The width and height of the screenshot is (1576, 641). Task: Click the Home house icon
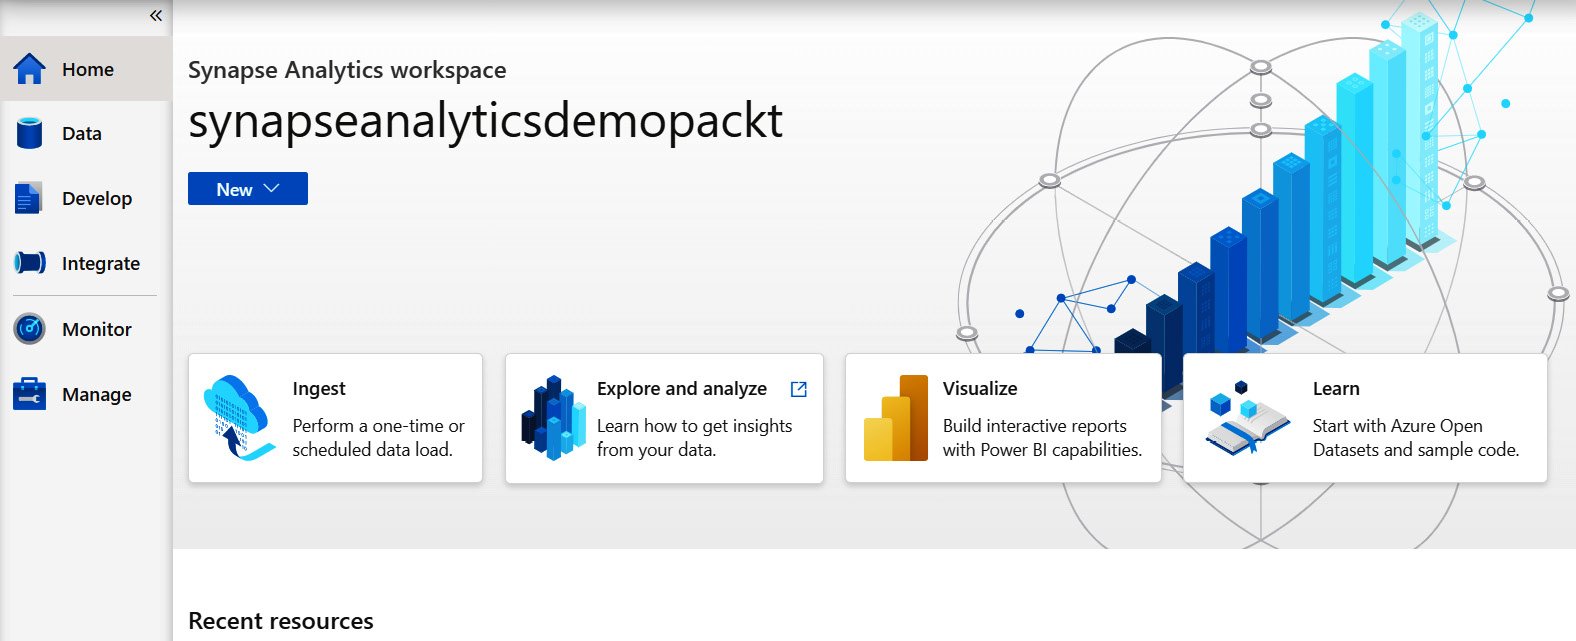(30, 69)
